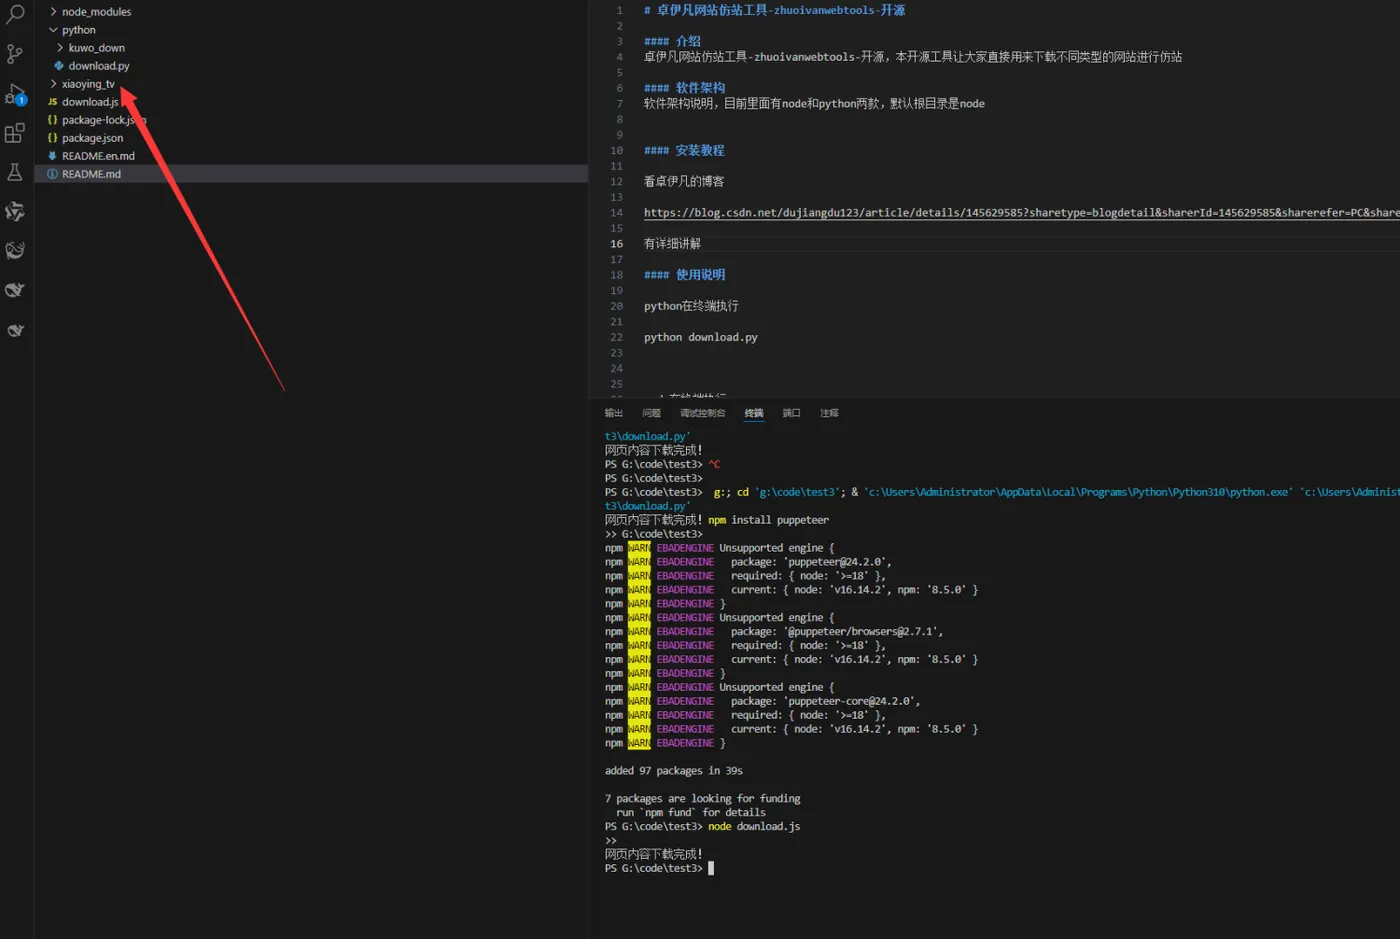
Task: Open the Search view in activity bar
Action: point(15,14)
